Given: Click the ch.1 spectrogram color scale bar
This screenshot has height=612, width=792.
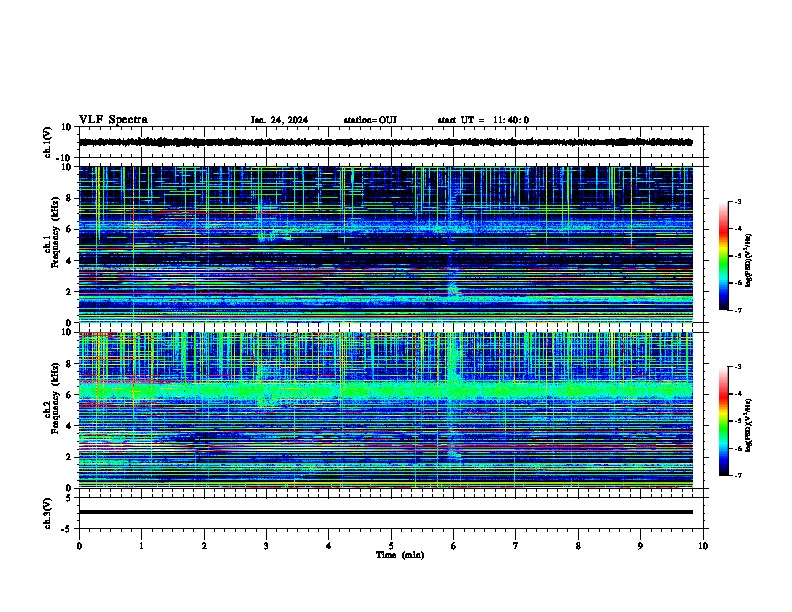Looking at the screenshot, I should pos(723,256).
